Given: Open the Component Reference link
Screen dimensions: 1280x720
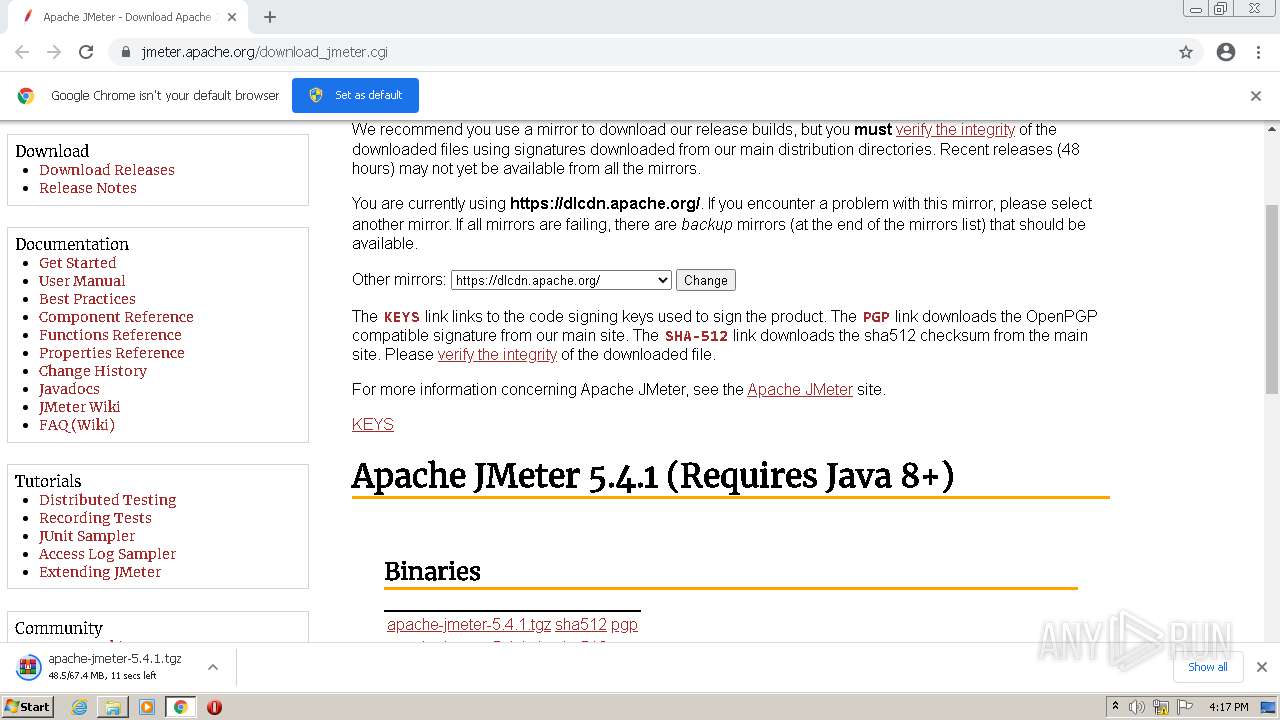Looking at the screenshot, I should (116, 317).
